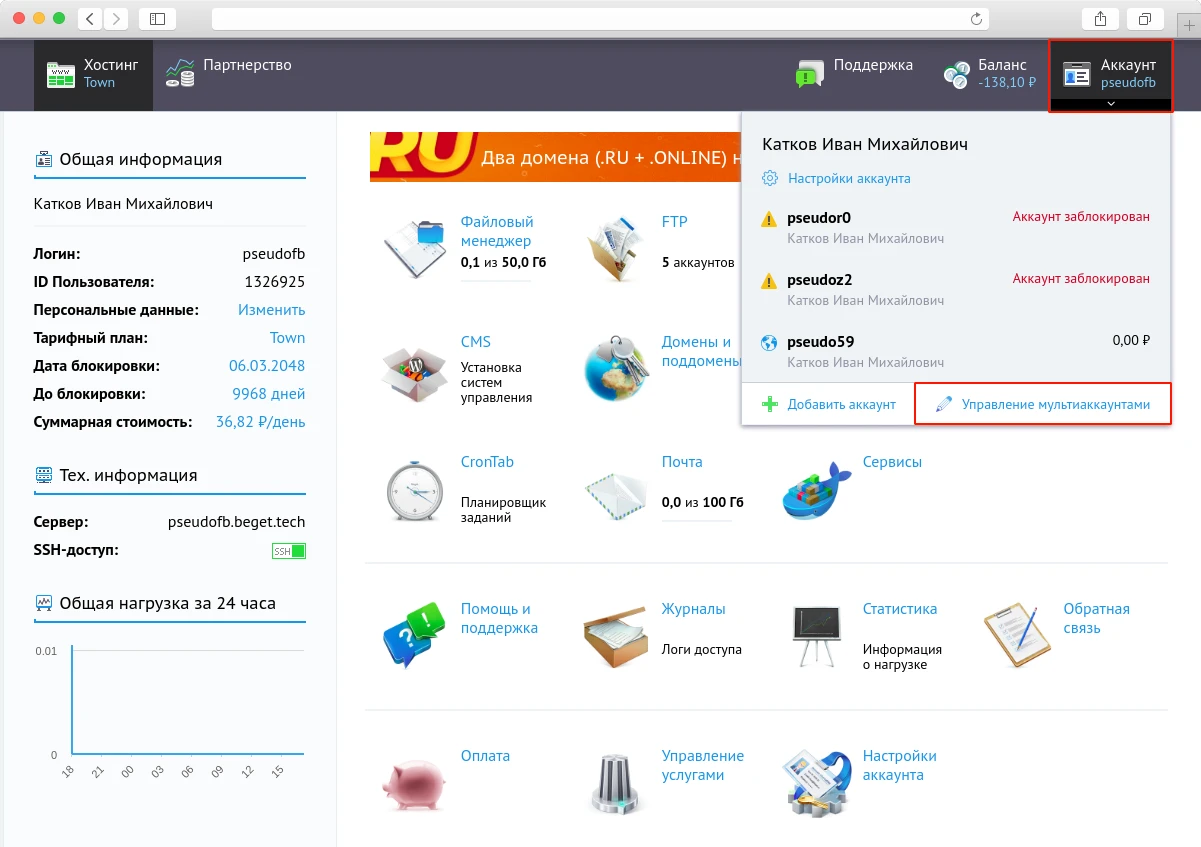Click the Обратная связь clipboard icon
Image resolution: width=1201 pixels, height=847 pixels.
(x=1016, y=634)
